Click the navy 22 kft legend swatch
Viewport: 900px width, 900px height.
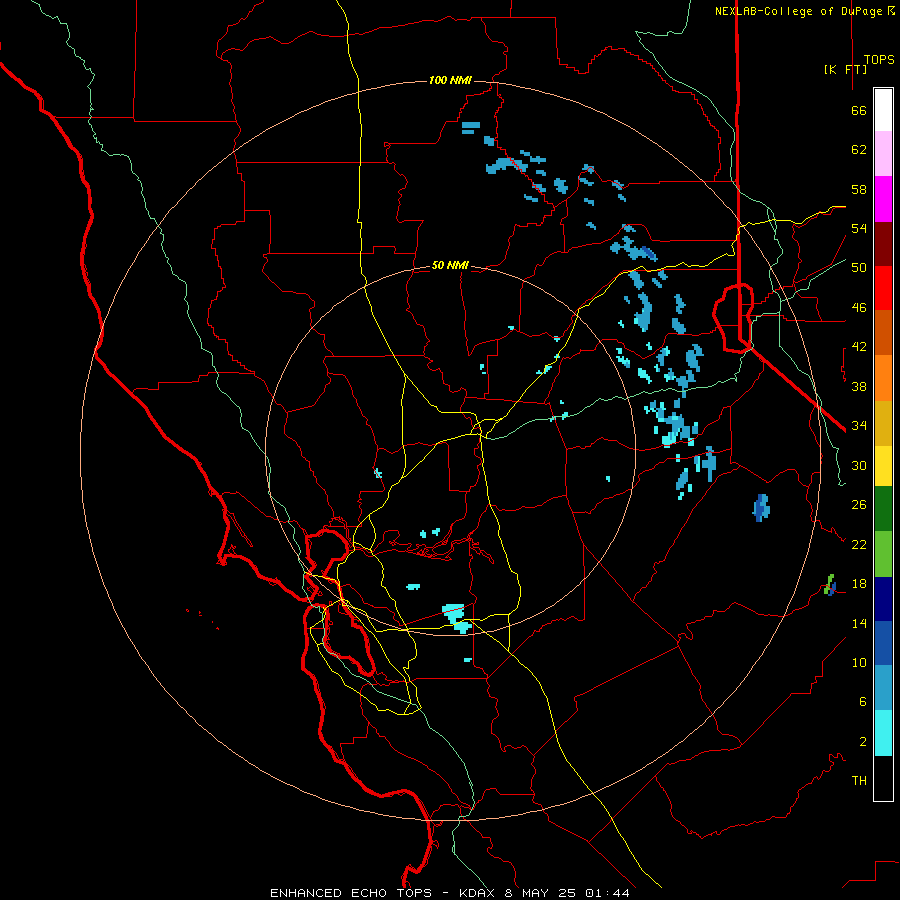tap(883, 599)
